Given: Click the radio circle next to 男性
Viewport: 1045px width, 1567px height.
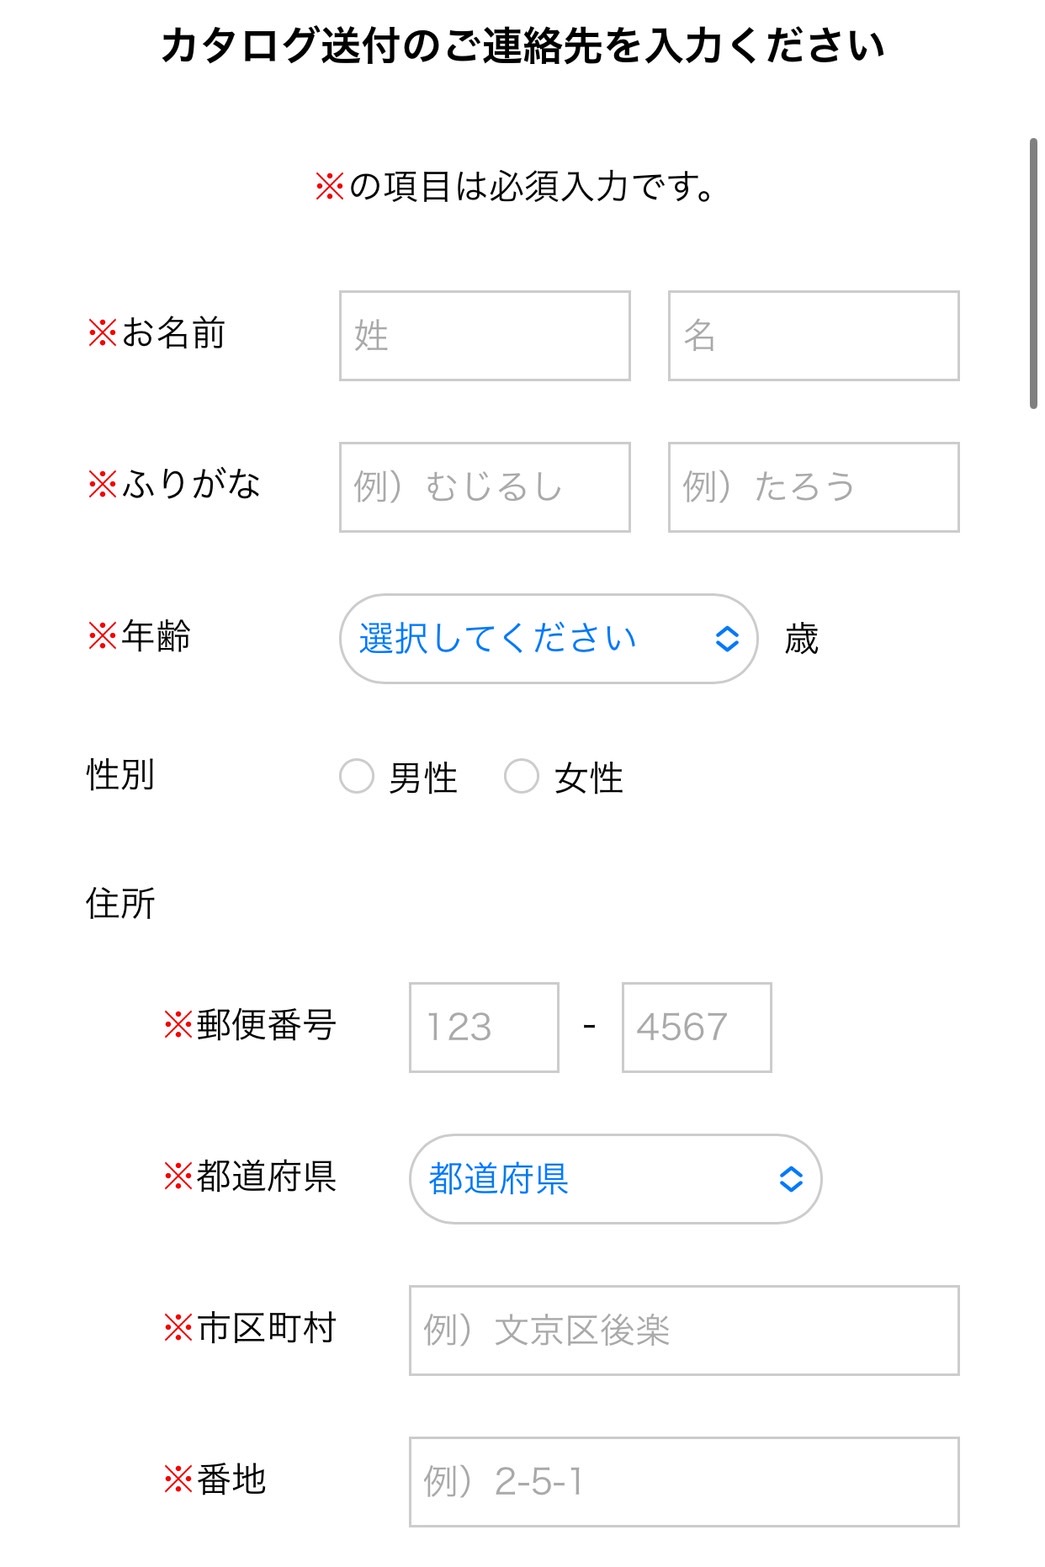Looking at the screenshot, I should tap(357, 776).
